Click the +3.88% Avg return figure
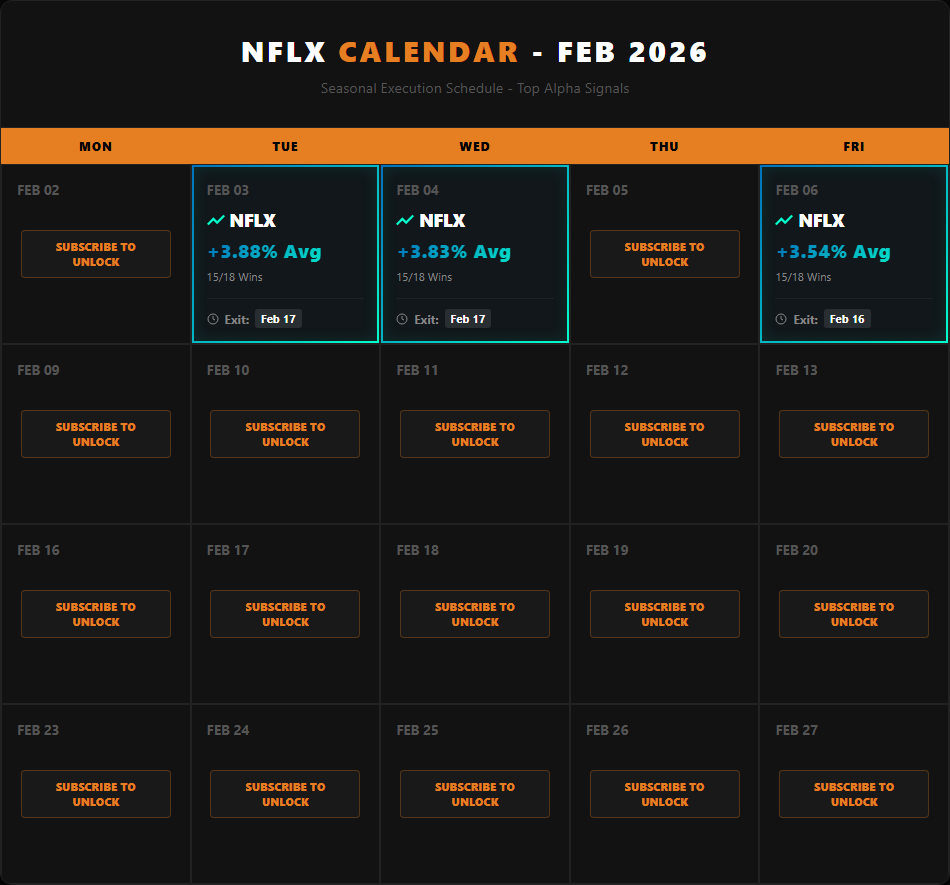 (x=264, y=252)
